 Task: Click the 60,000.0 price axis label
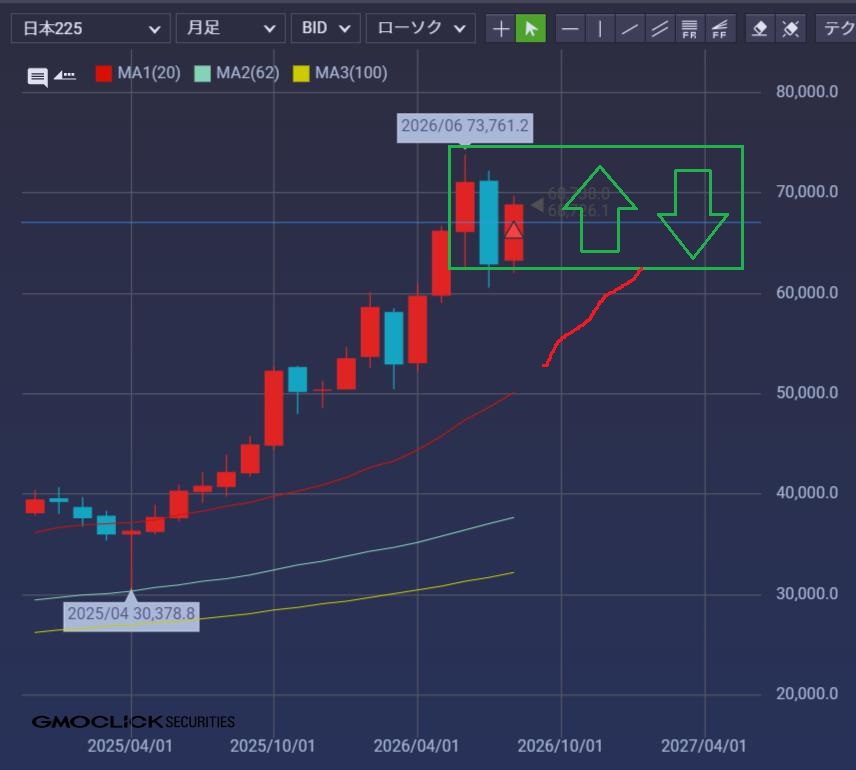click(807, 293)
